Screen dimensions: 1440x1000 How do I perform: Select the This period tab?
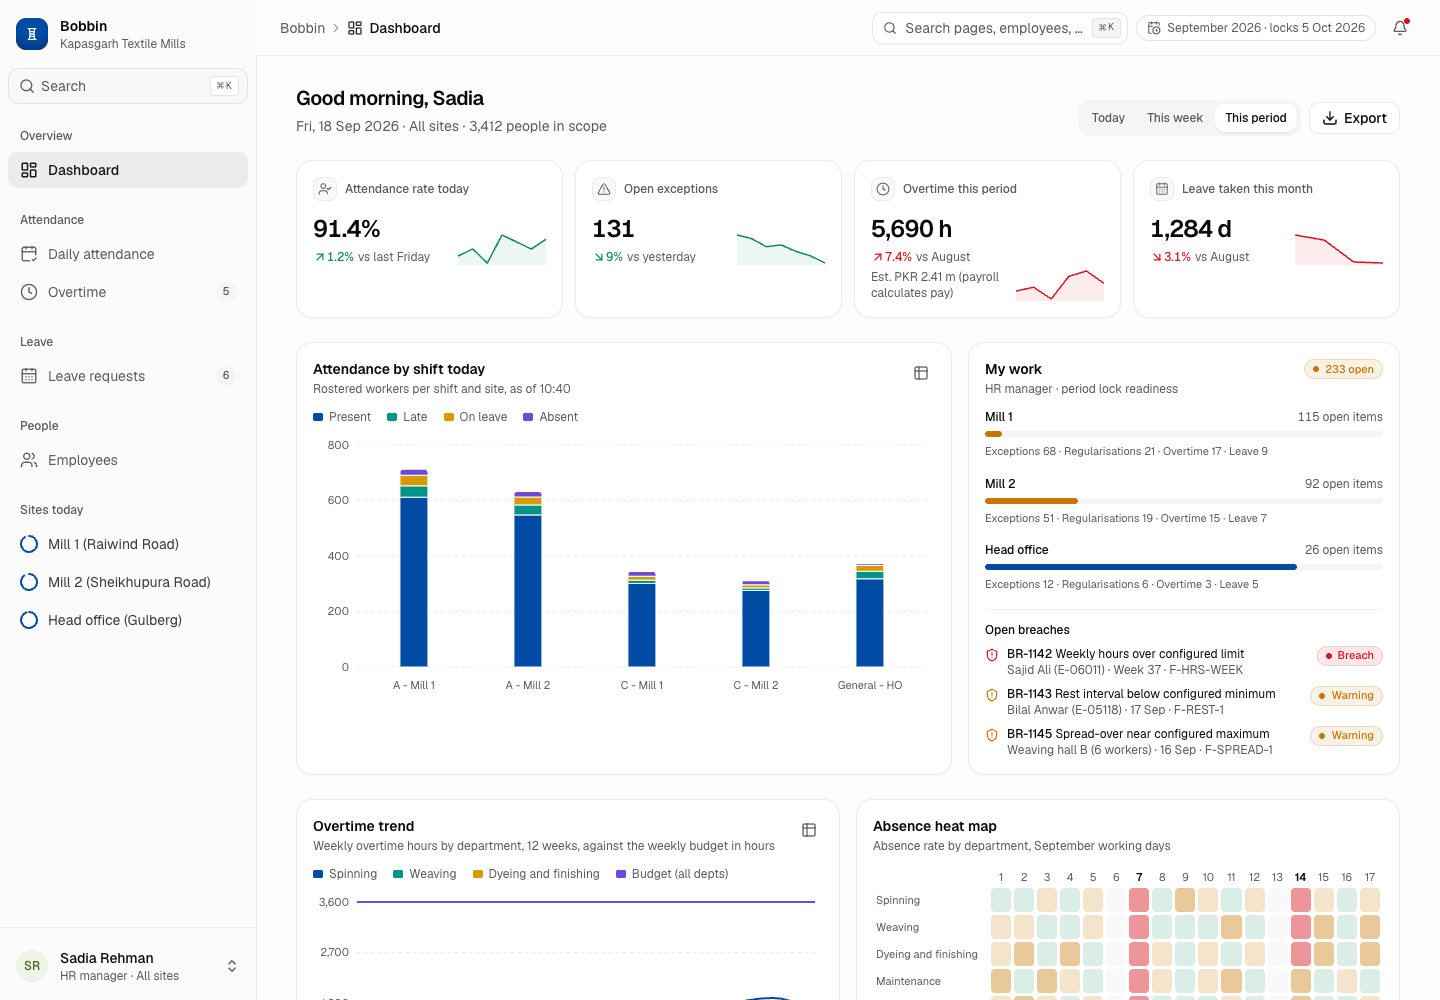[1256, 118]
